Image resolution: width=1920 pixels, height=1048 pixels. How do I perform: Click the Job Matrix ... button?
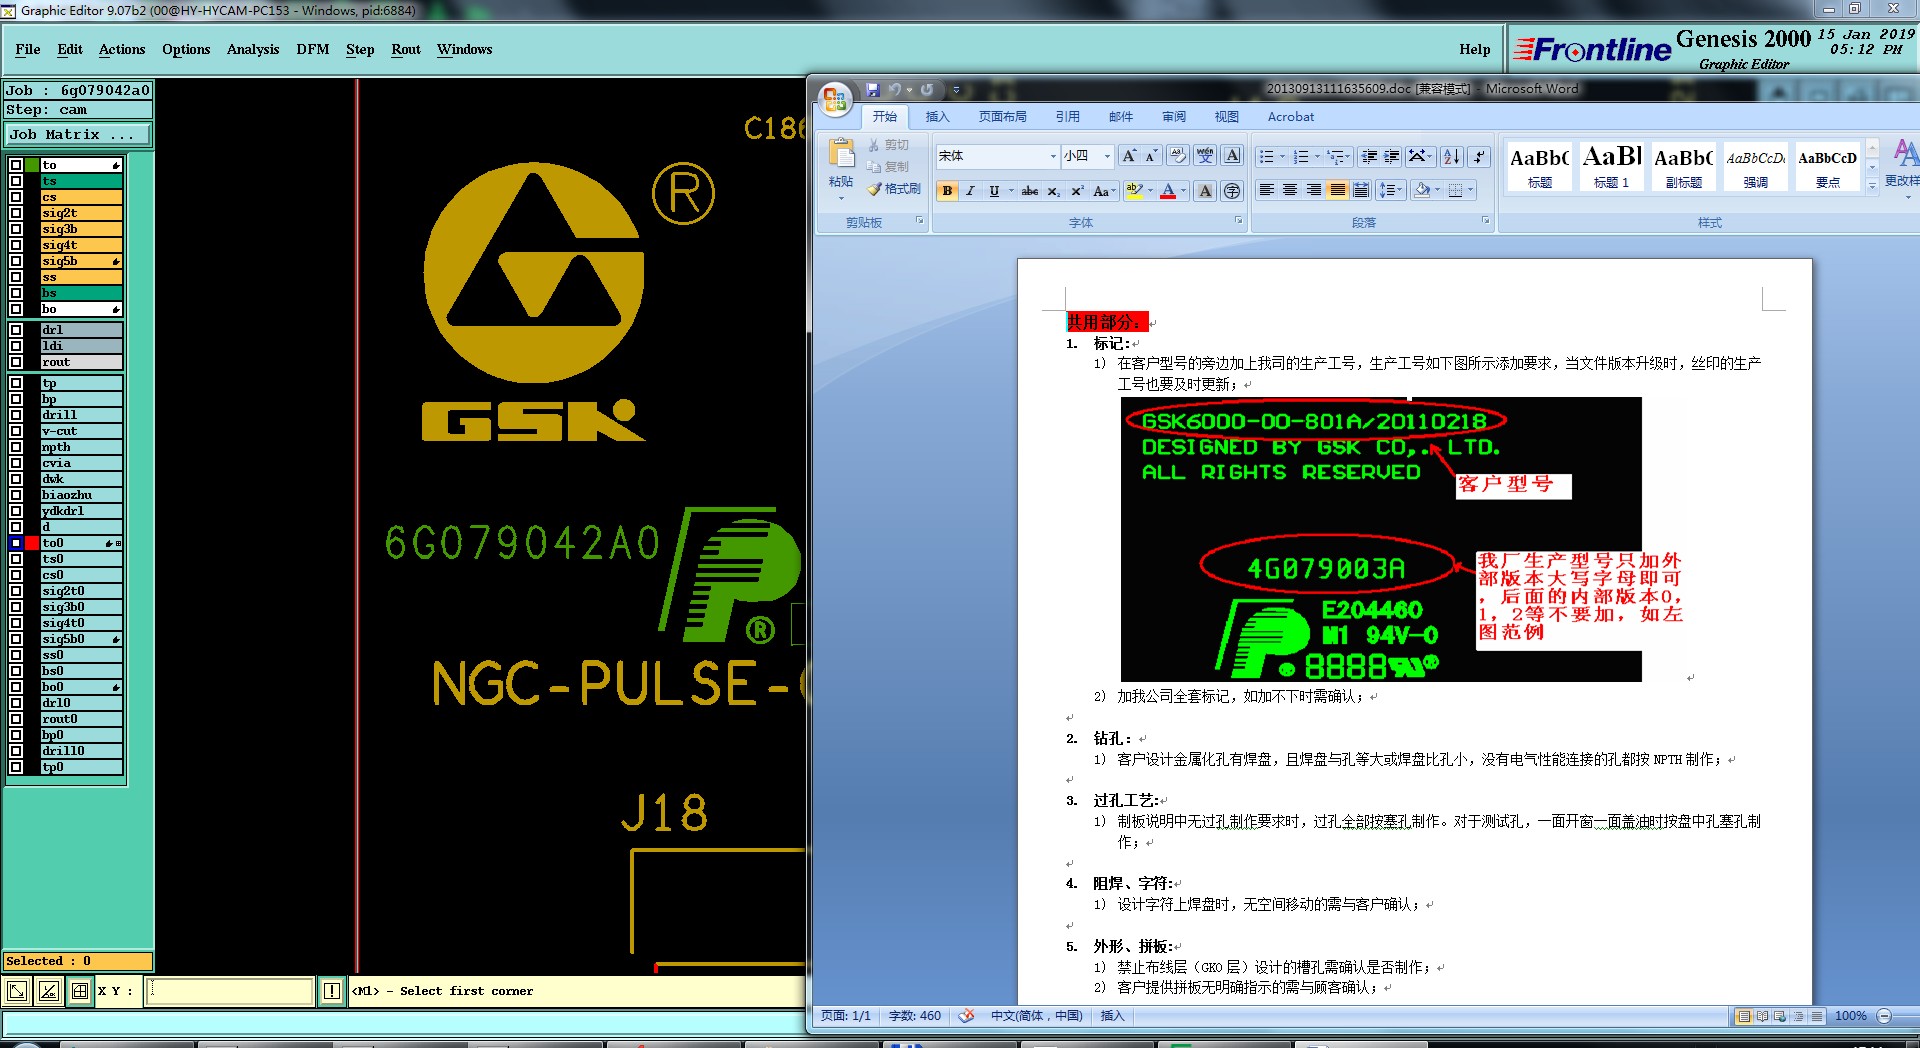pos(77,135)
